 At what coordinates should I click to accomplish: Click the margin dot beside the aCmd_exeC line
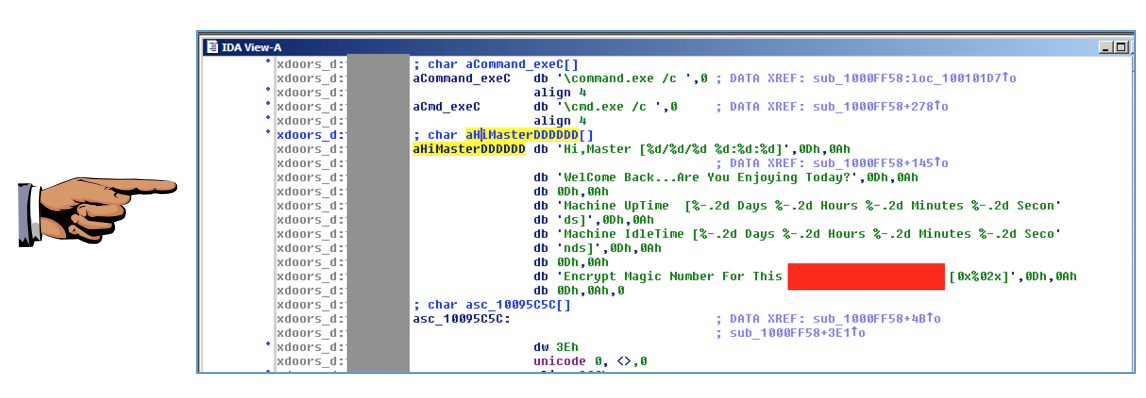point(268,104)
